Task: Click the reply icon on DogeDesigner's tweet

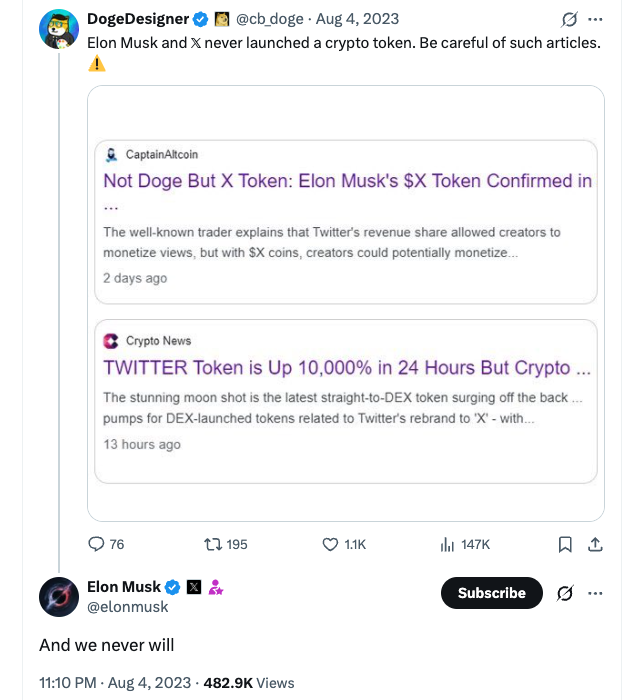Action: point(97,544)
